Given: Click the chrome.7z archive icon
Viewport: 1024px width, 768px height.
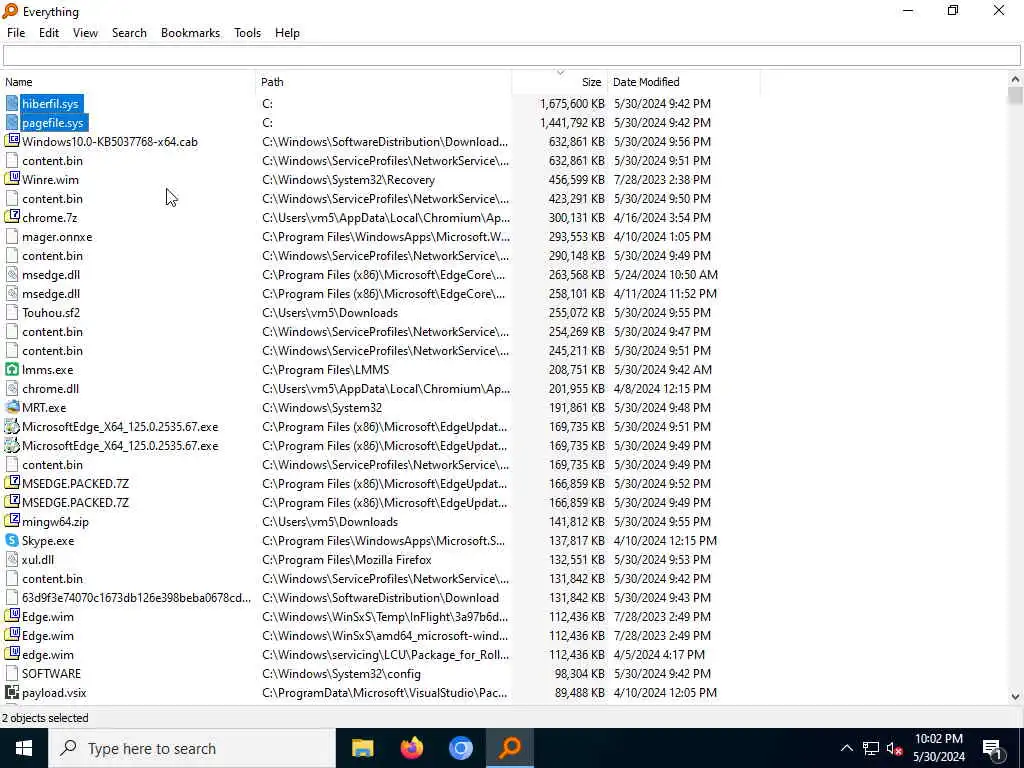Looking at the screenshot, I should (12, 217).
